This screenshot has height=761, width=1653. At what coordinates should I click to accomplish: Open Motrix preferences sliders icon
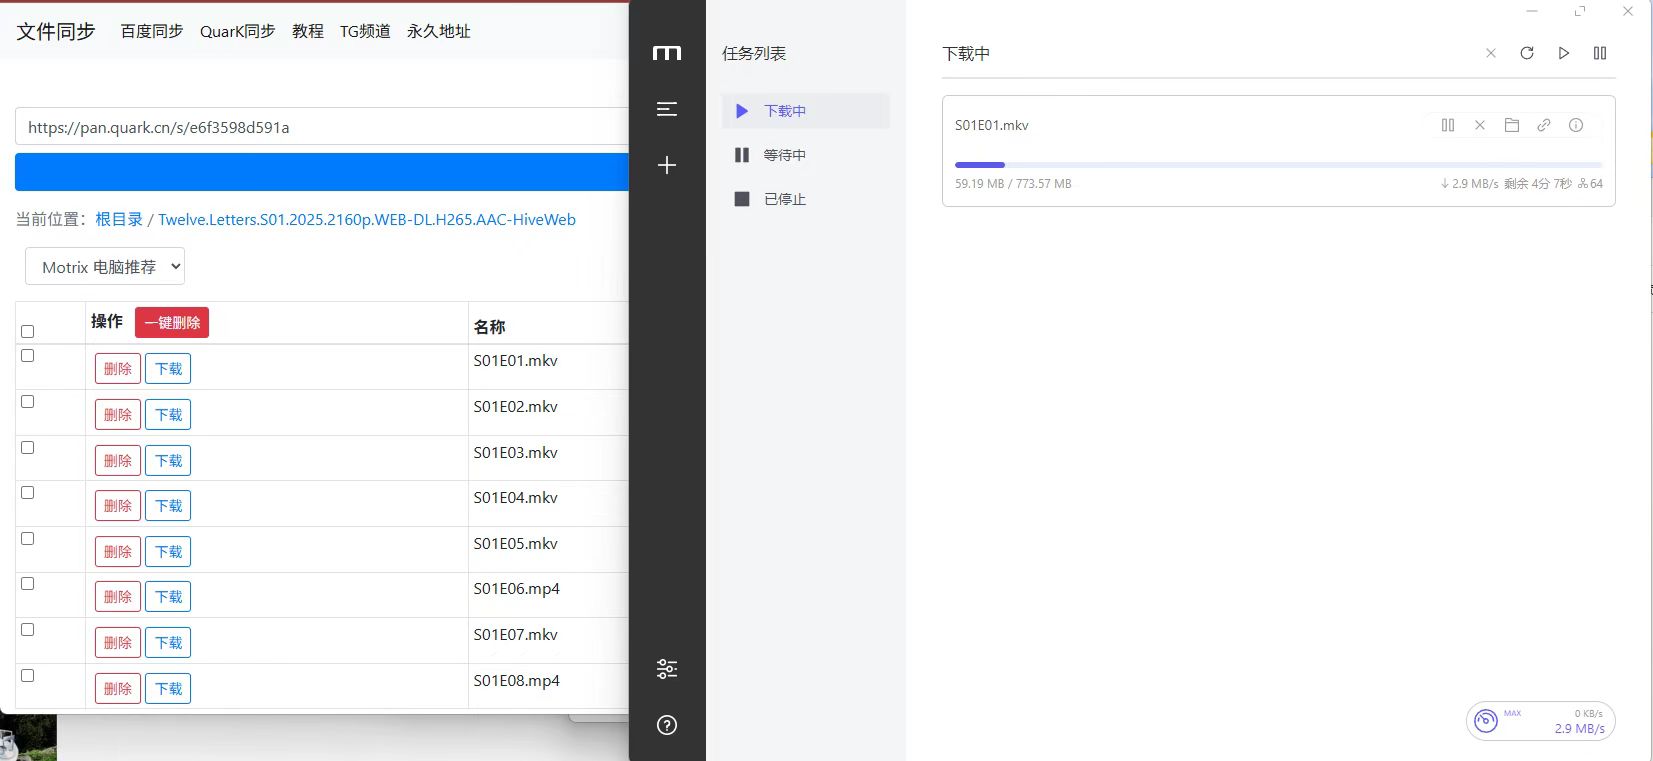click(667, 669)
